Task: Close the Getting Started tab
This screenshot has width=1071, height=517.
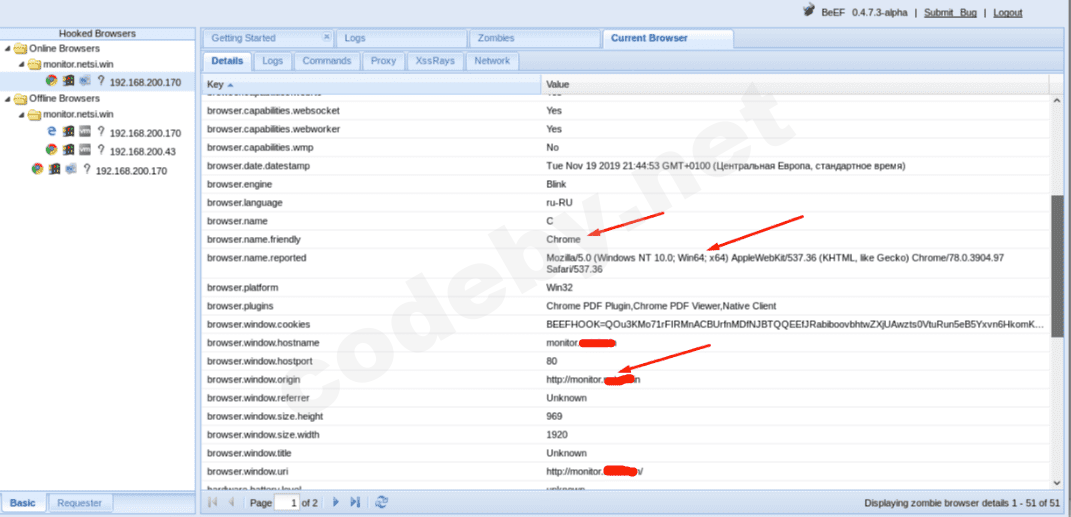Action: click(x=326, y=37)
